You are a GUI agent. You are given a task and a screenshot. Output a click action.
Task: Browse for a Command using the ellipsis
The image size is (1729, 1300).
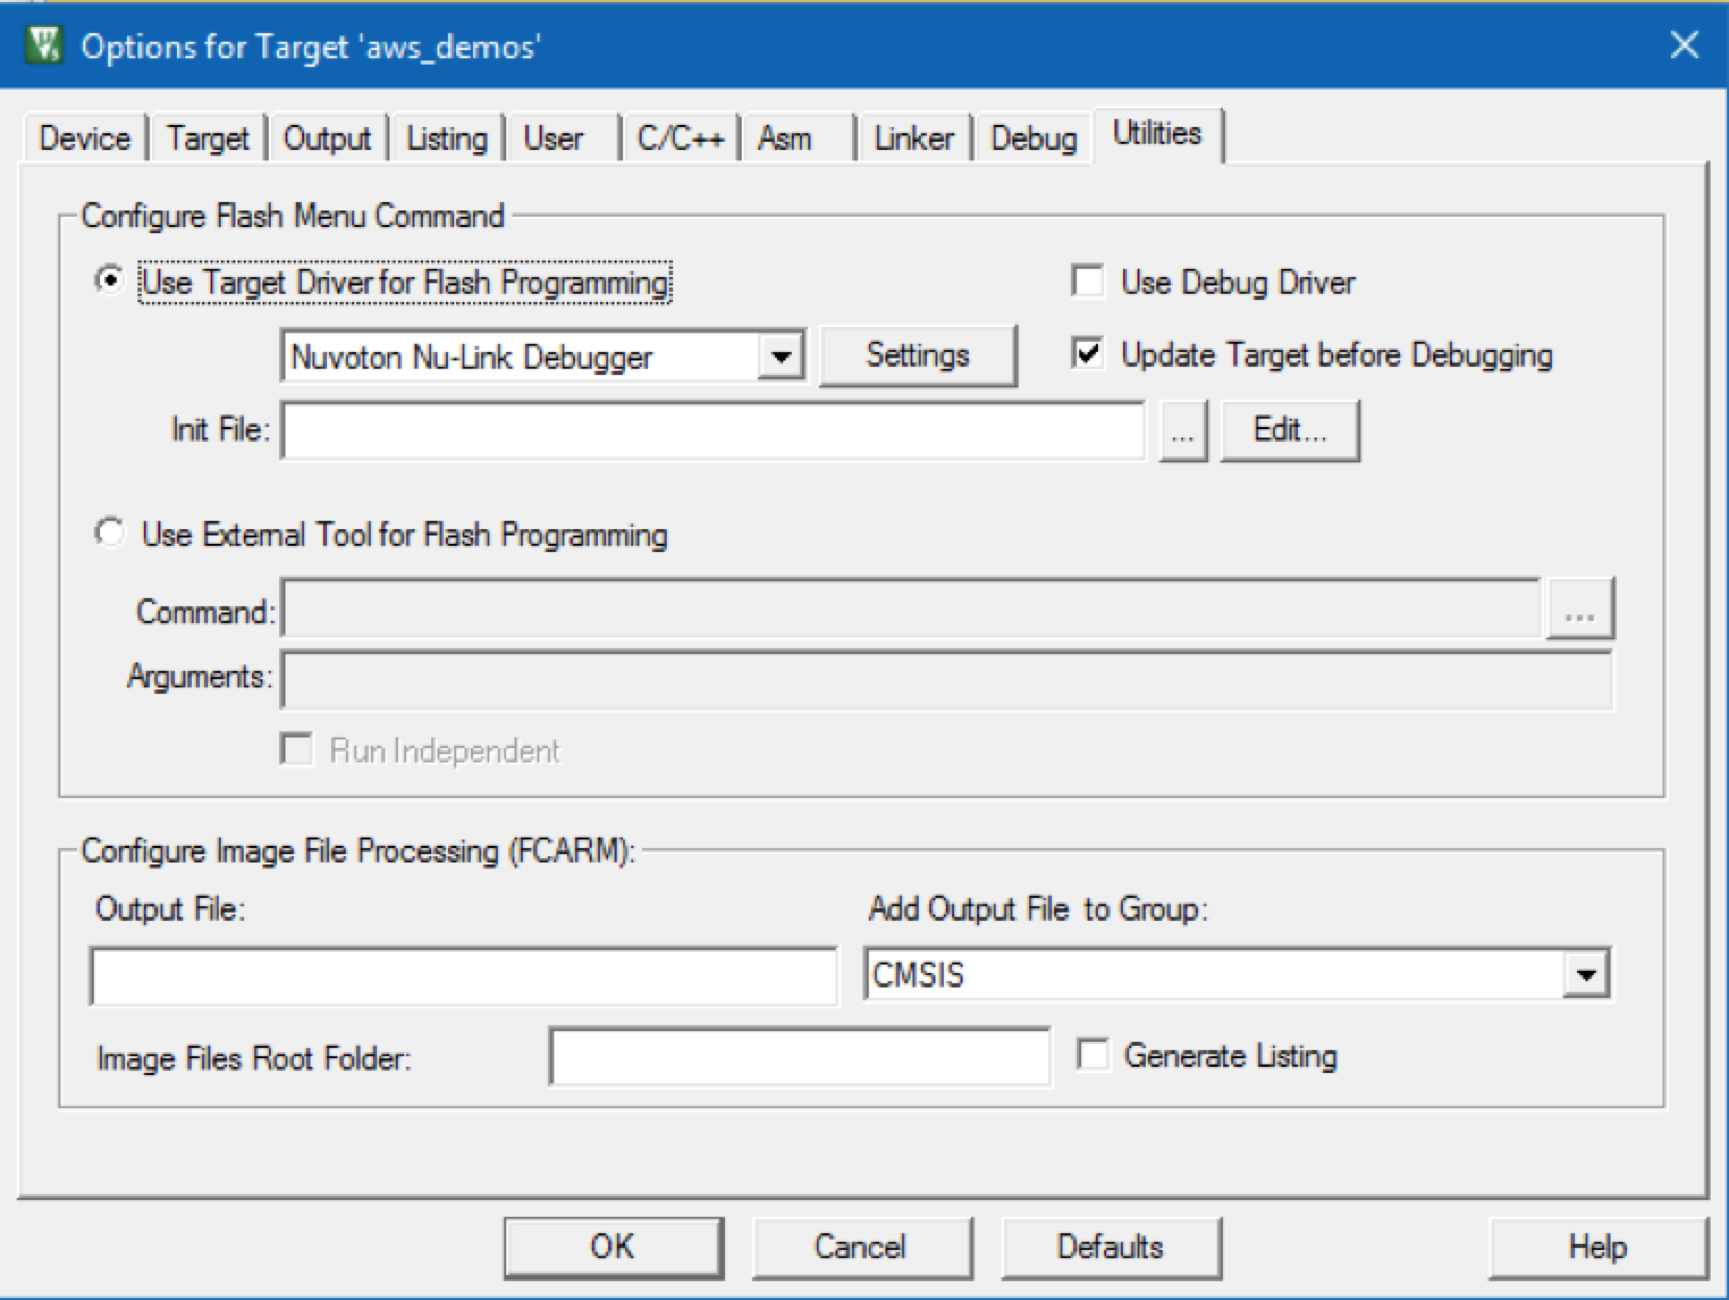point(1581,606)
